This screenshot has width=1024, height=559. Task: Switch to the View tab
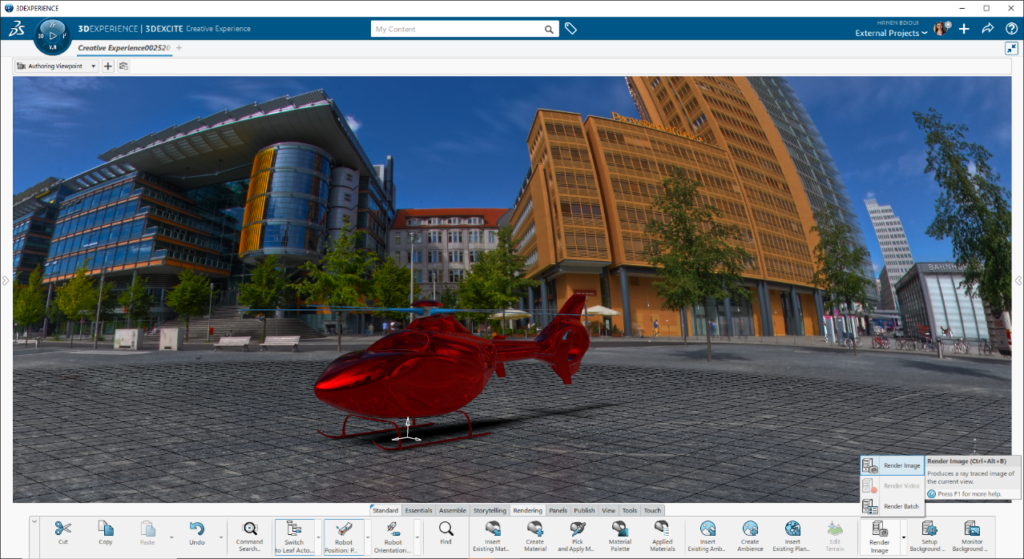608,511
